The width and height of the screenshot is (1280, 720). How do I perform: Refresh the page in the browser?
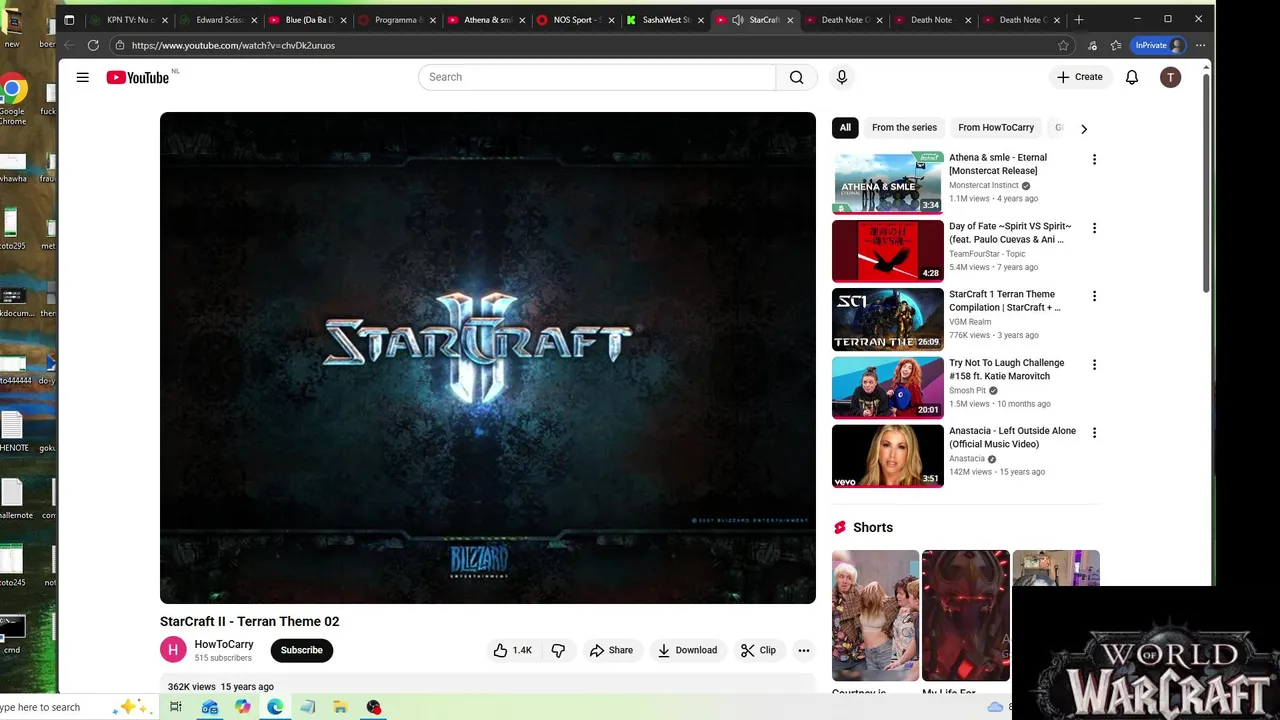coord(93,45)
